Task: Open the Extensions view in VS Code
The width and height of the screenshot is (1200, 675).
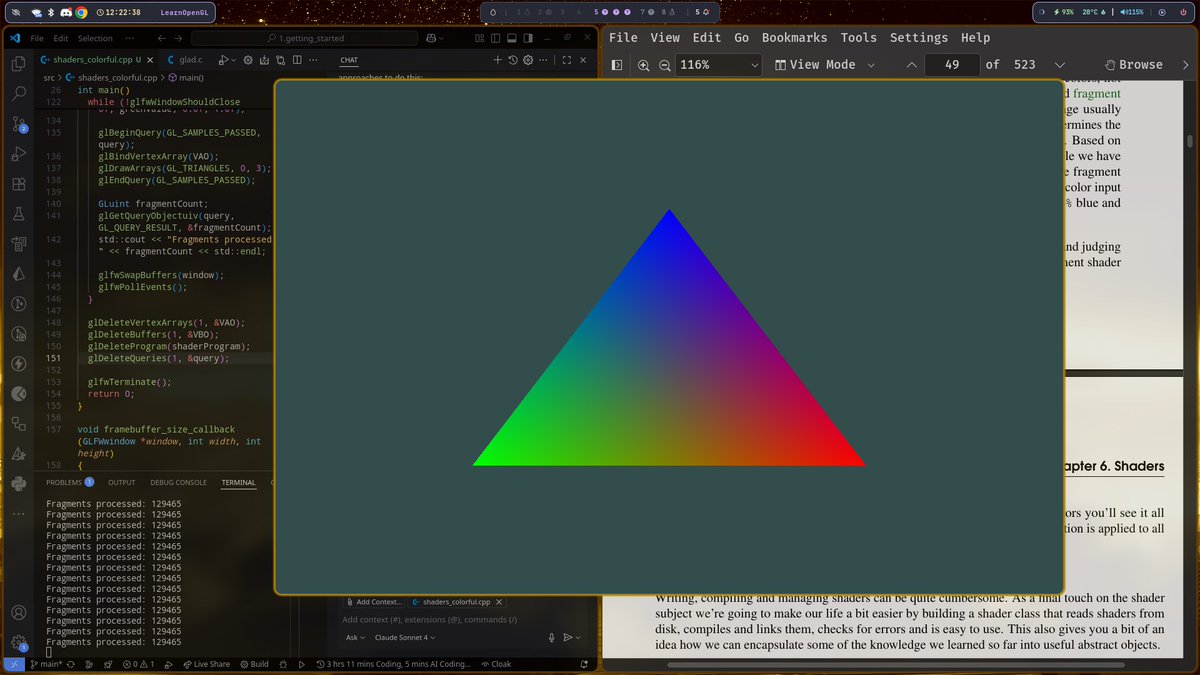Action: [18, 184]
